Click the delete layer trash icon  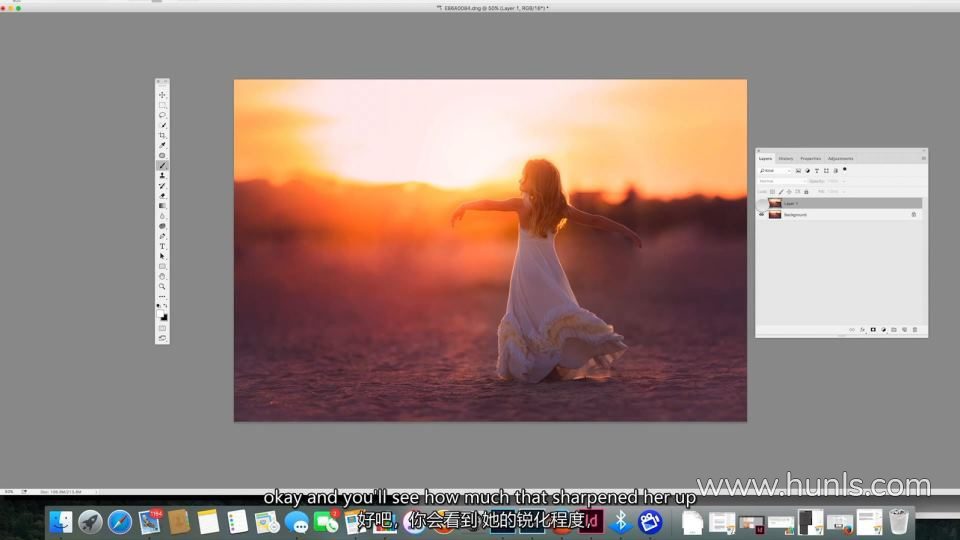914,329
